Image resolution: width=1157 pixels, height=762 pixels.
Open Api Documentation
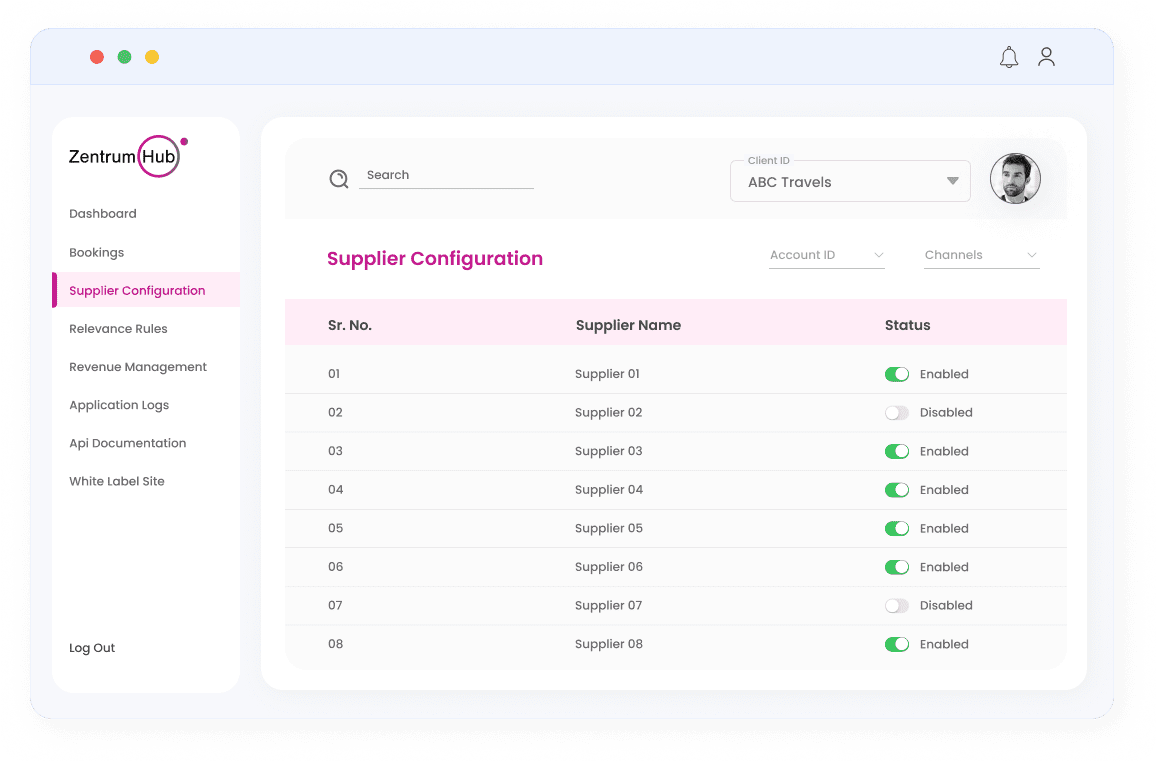click(x=127, y=442)
